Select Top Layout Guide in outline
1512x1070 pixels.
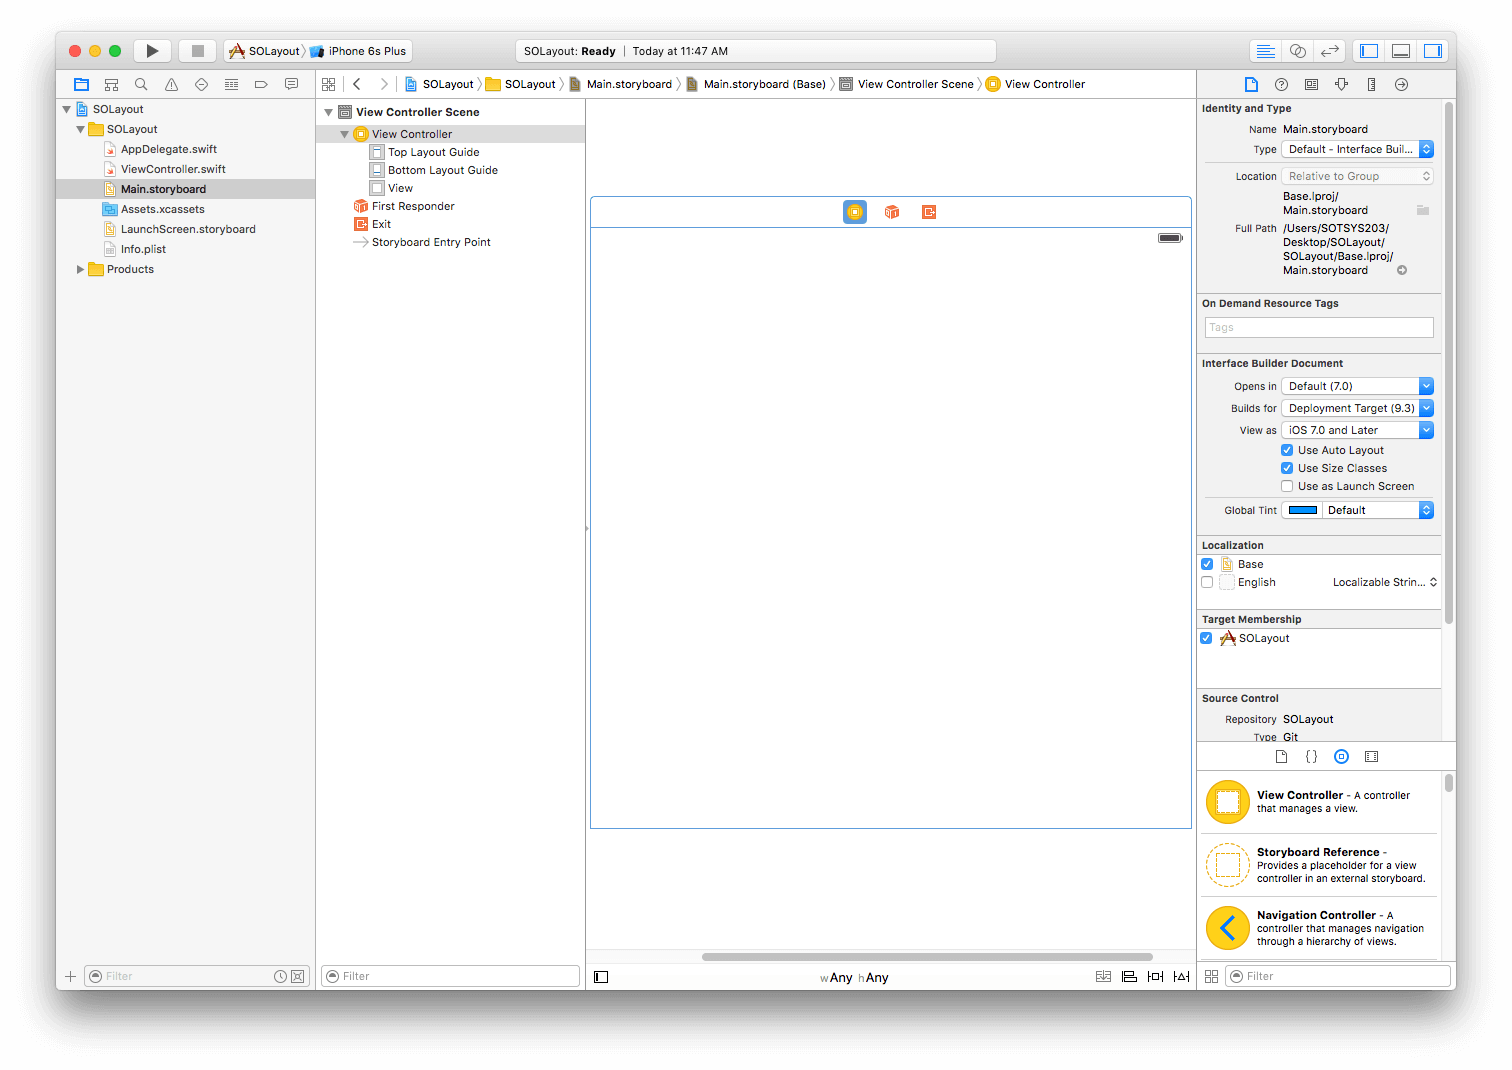[x=433, y=152]
